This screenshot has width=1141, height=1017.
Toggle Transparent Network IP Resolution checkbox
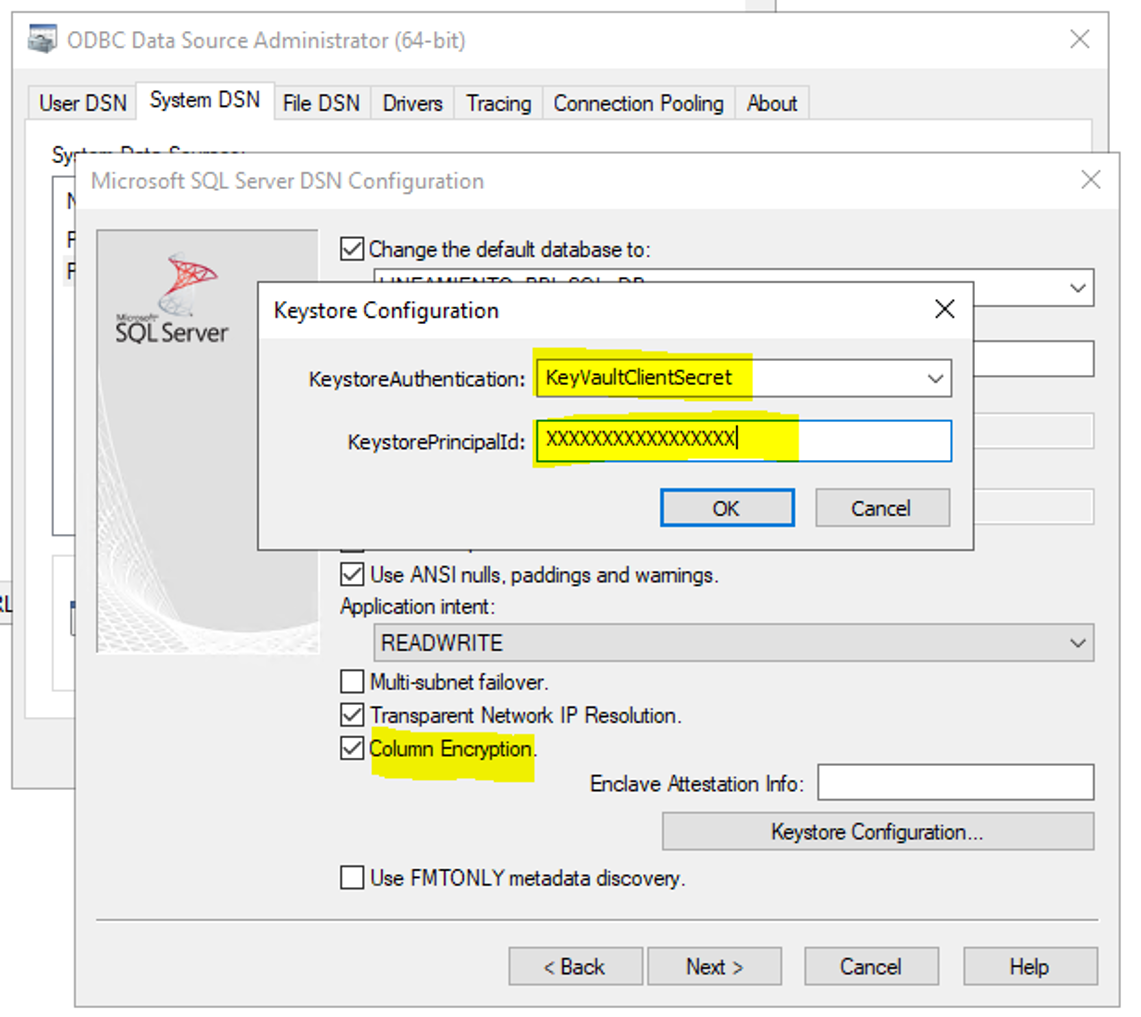pos(352,715)
